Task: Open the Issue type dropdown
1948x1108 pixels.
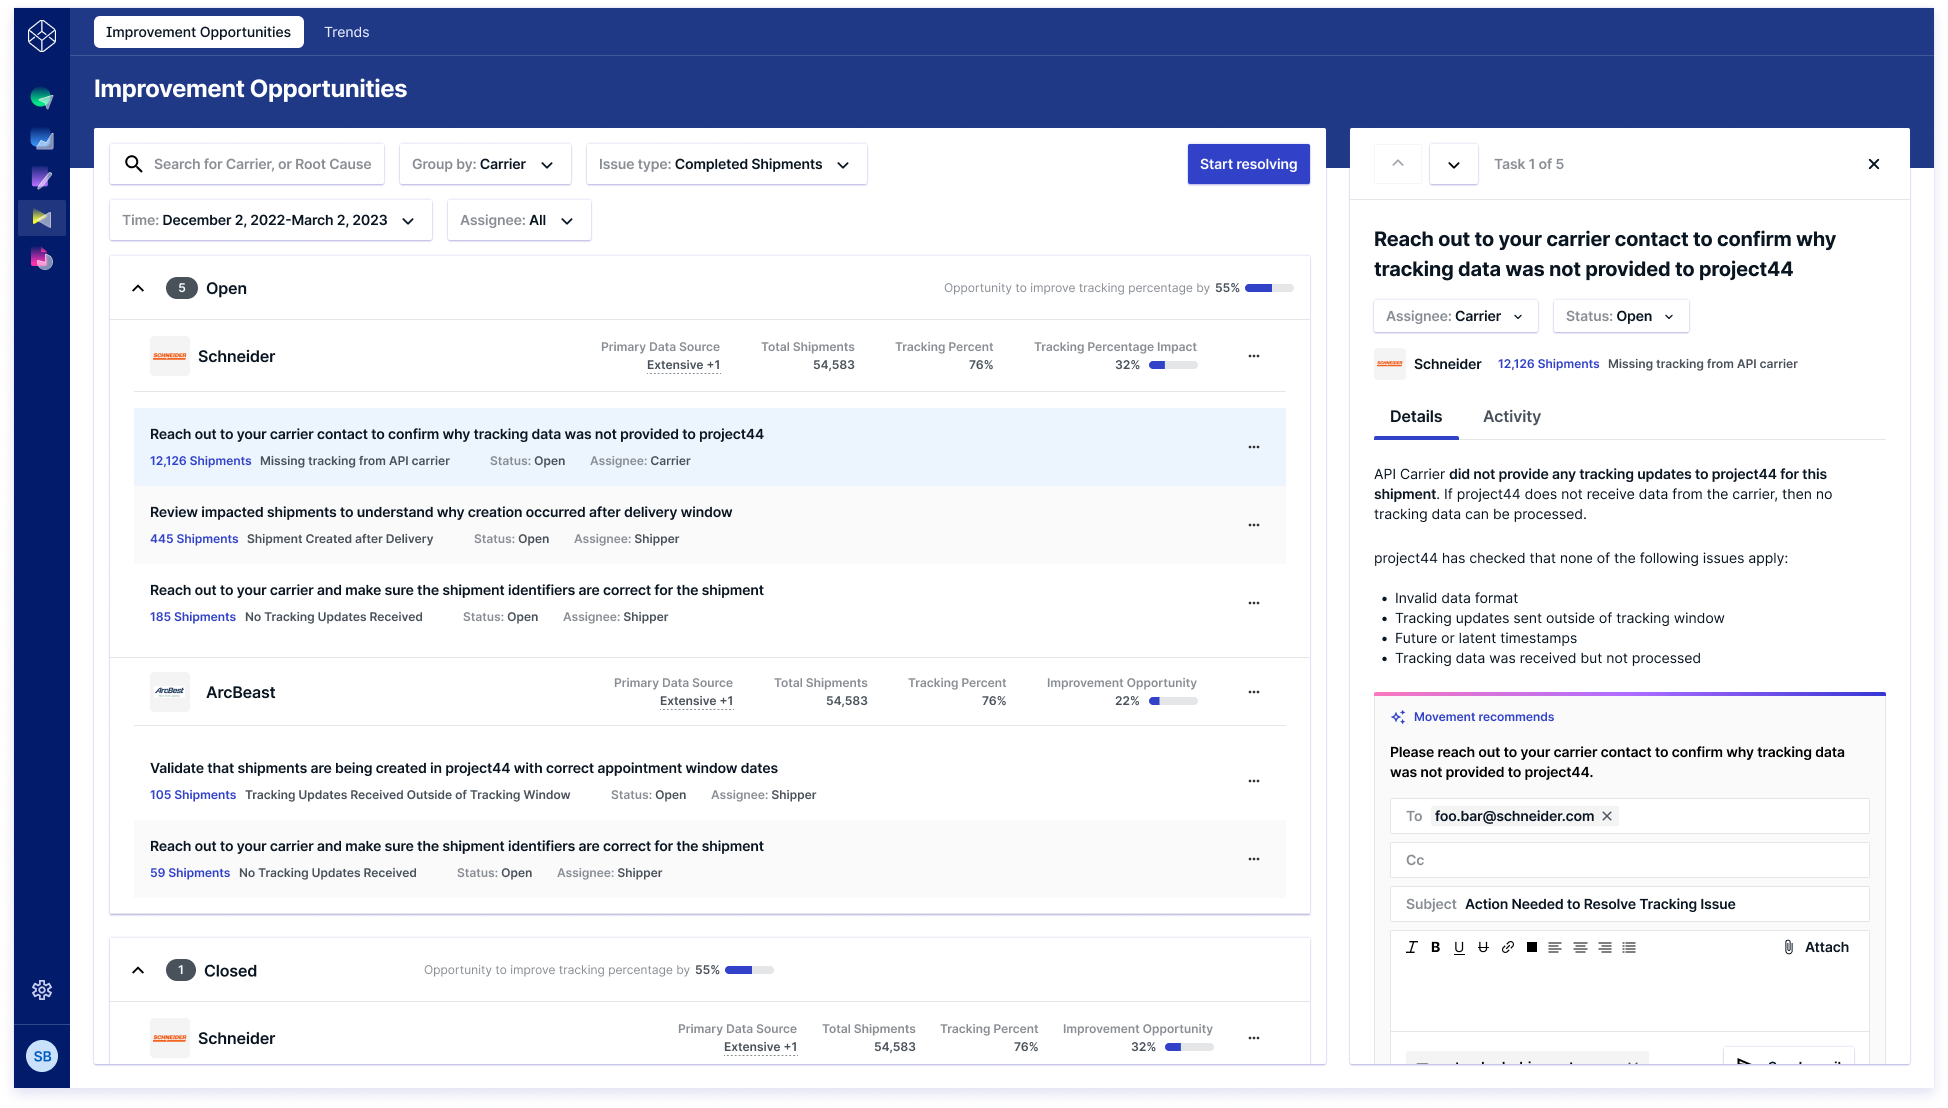Action: pos(725,164)
